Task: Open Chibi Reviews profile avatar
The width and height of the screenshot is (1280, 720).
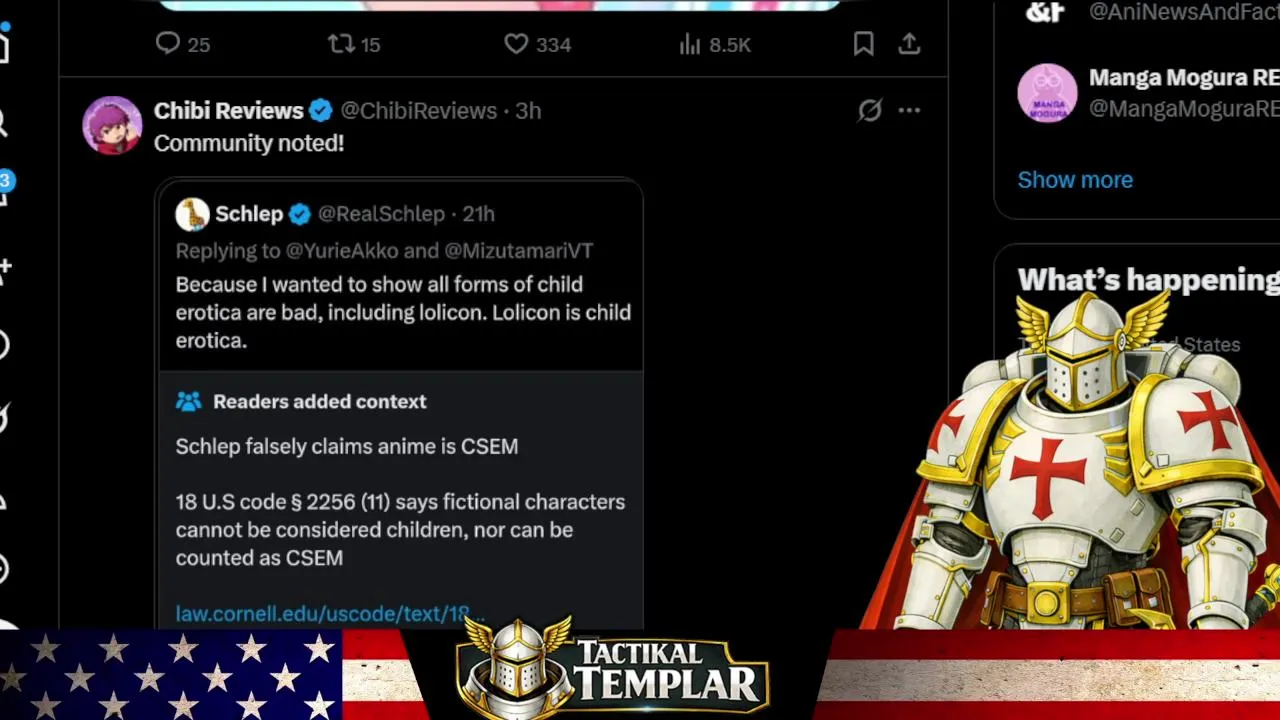Action: 112,125
